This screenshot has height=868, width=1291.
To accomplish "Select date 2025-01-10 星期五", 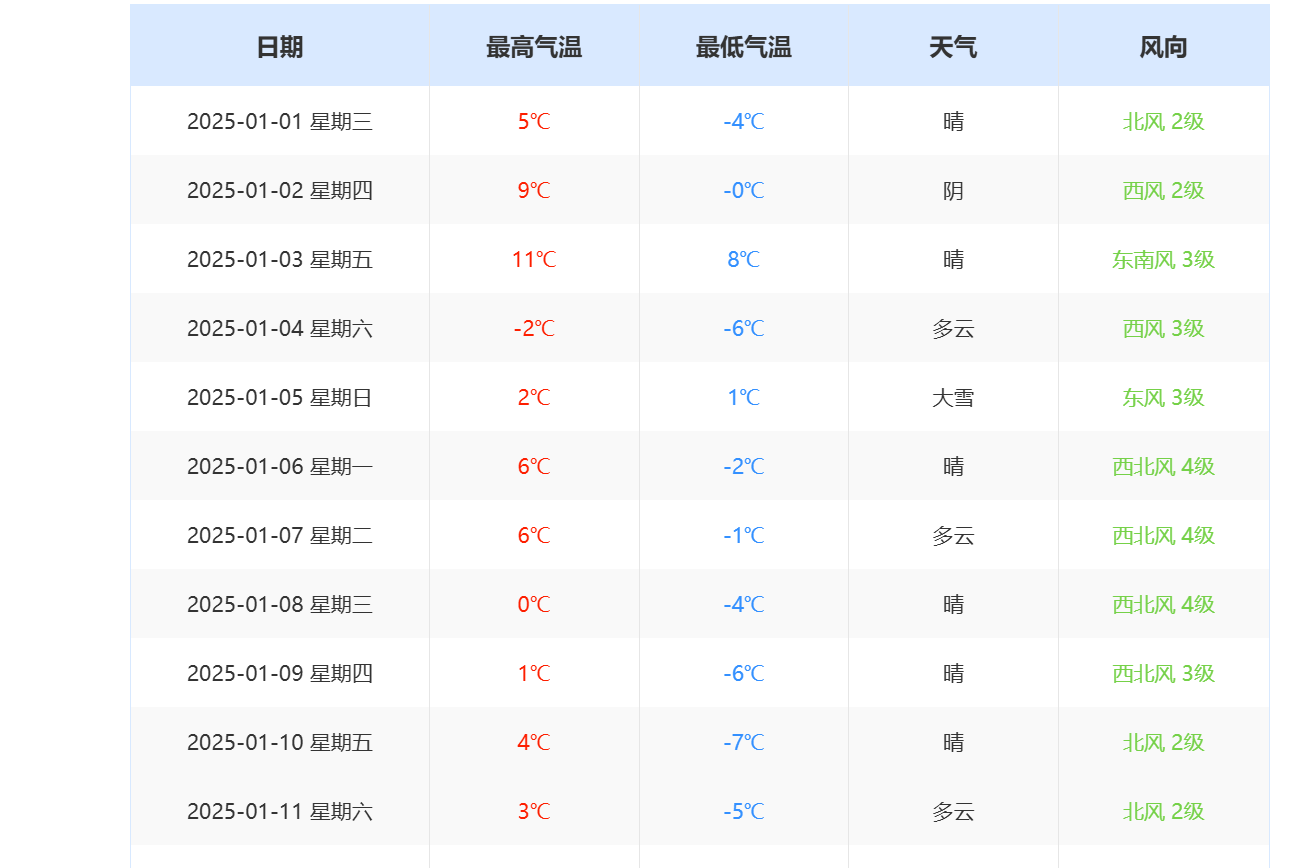I will click(280, 742).
